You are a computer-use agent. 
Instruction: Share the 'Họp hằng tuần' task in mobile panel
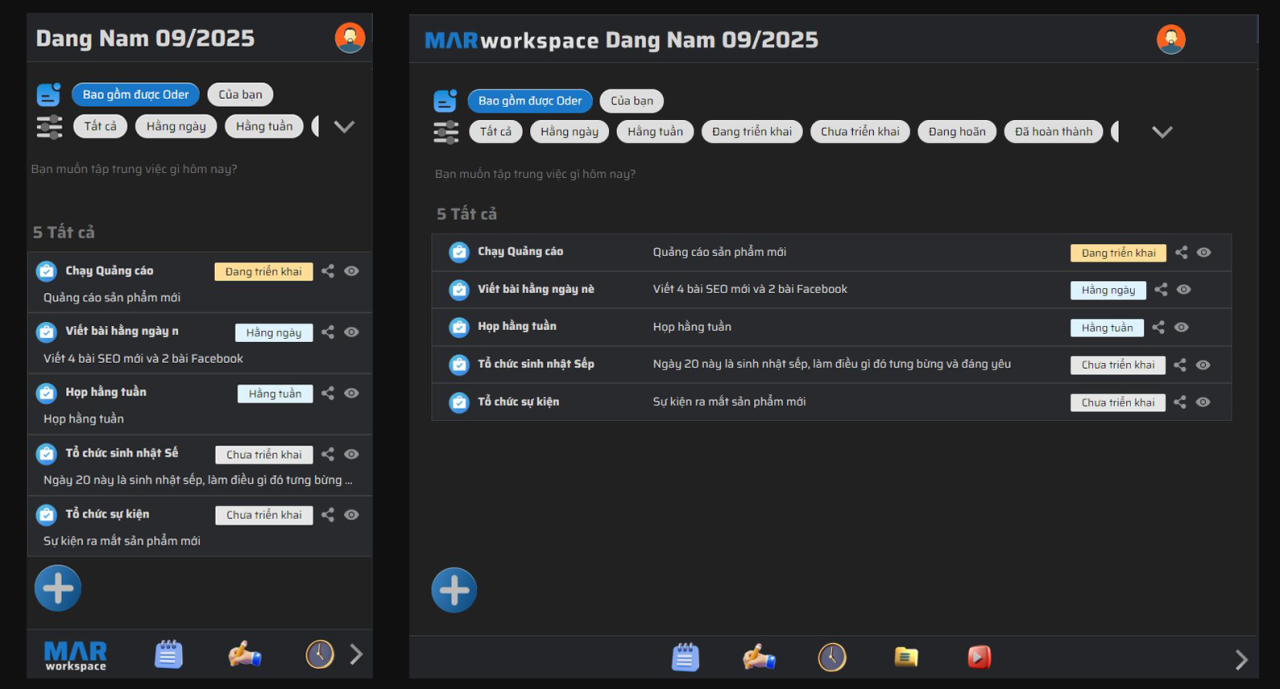[x=328, y=393]
